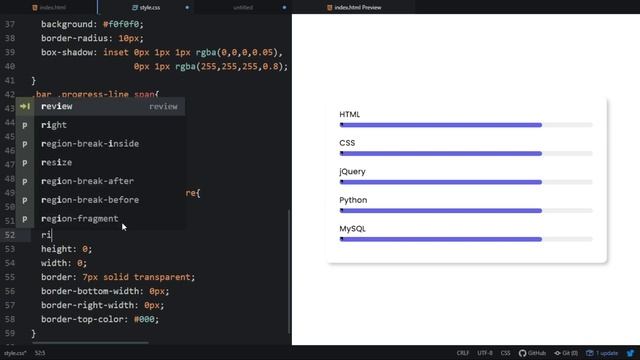This screenshot has width=640, height=360.
Task: Open the Git (0) status item
Action: tap(566, 353)
